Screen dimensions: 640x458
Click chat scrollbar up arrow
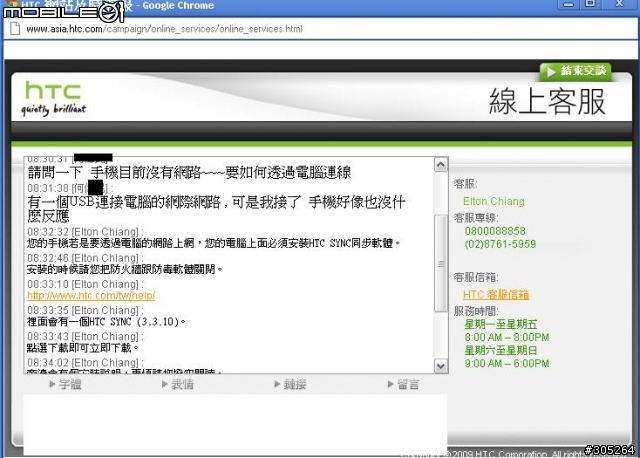tap(441, 165)
